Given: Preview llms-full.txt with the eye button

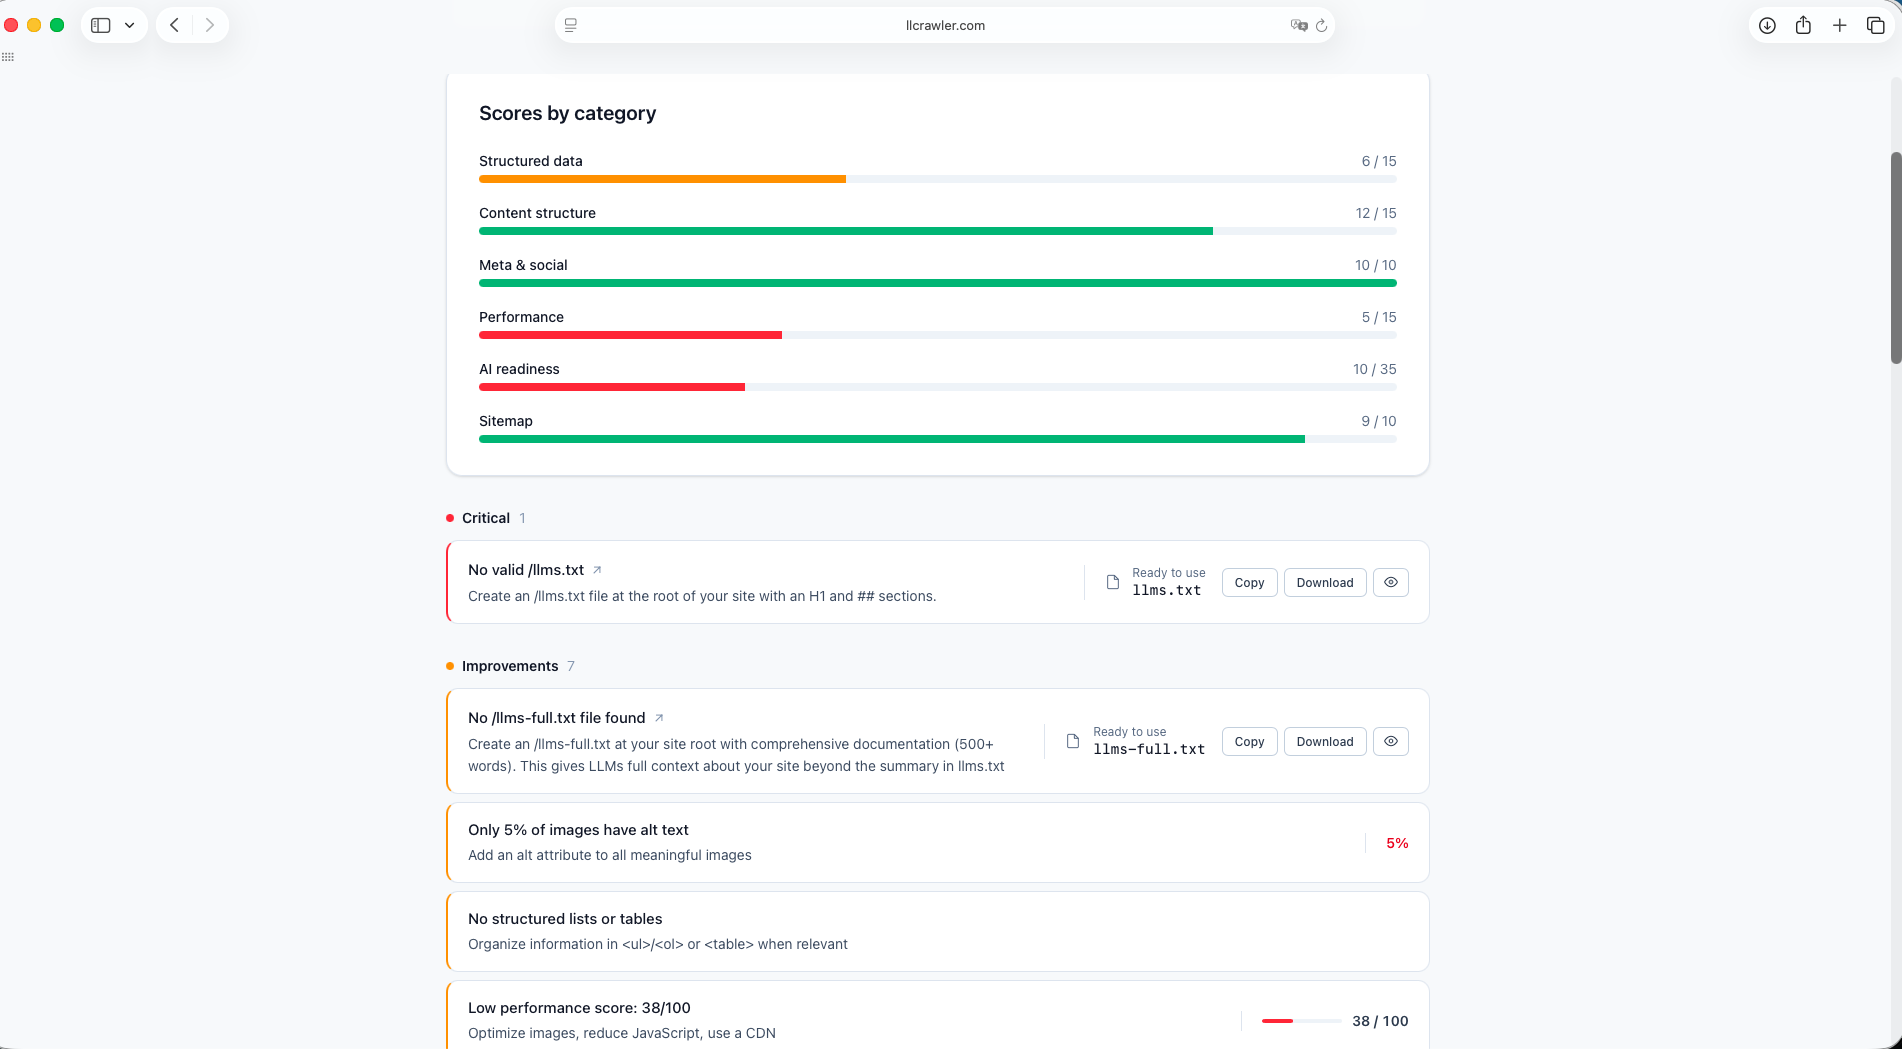Looking at the screenshot, I should 1390,741.
